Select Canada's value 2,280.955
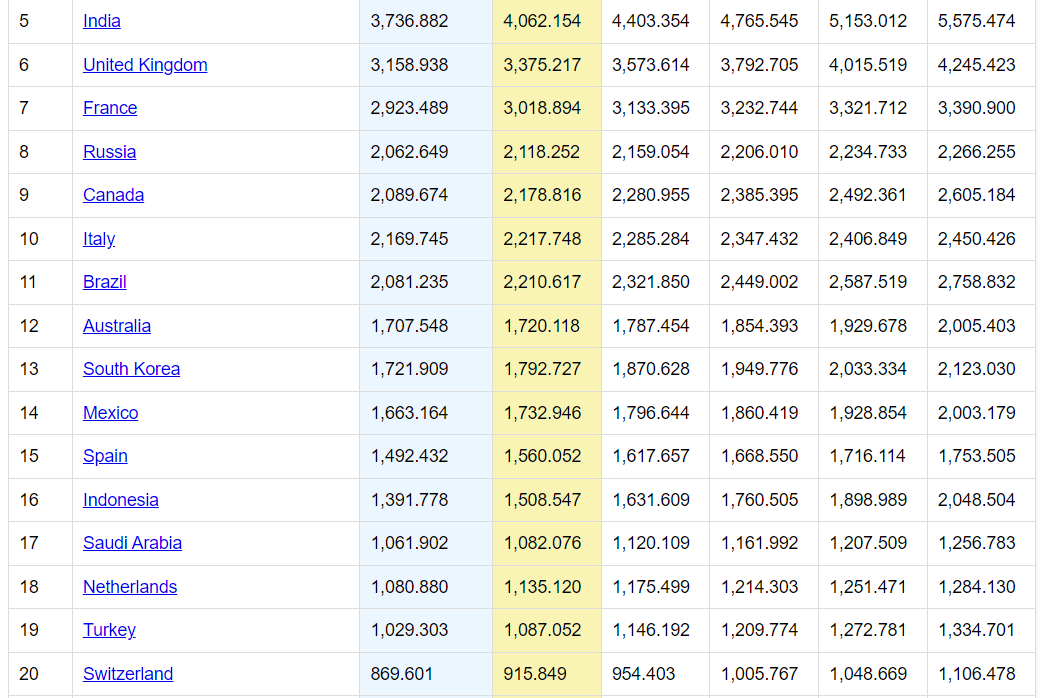The width and height of the screenshot is (1046, 698). coord(650,195)
